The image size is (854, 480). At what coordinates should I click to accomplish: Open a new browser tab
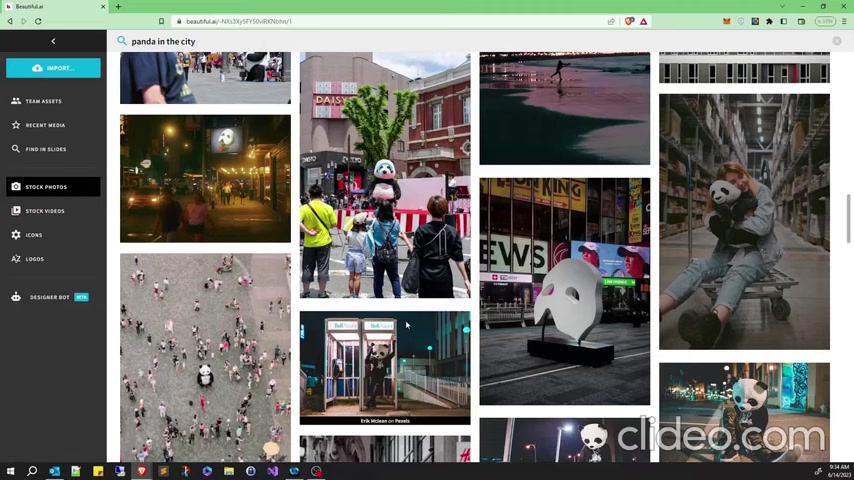point(118,7)
